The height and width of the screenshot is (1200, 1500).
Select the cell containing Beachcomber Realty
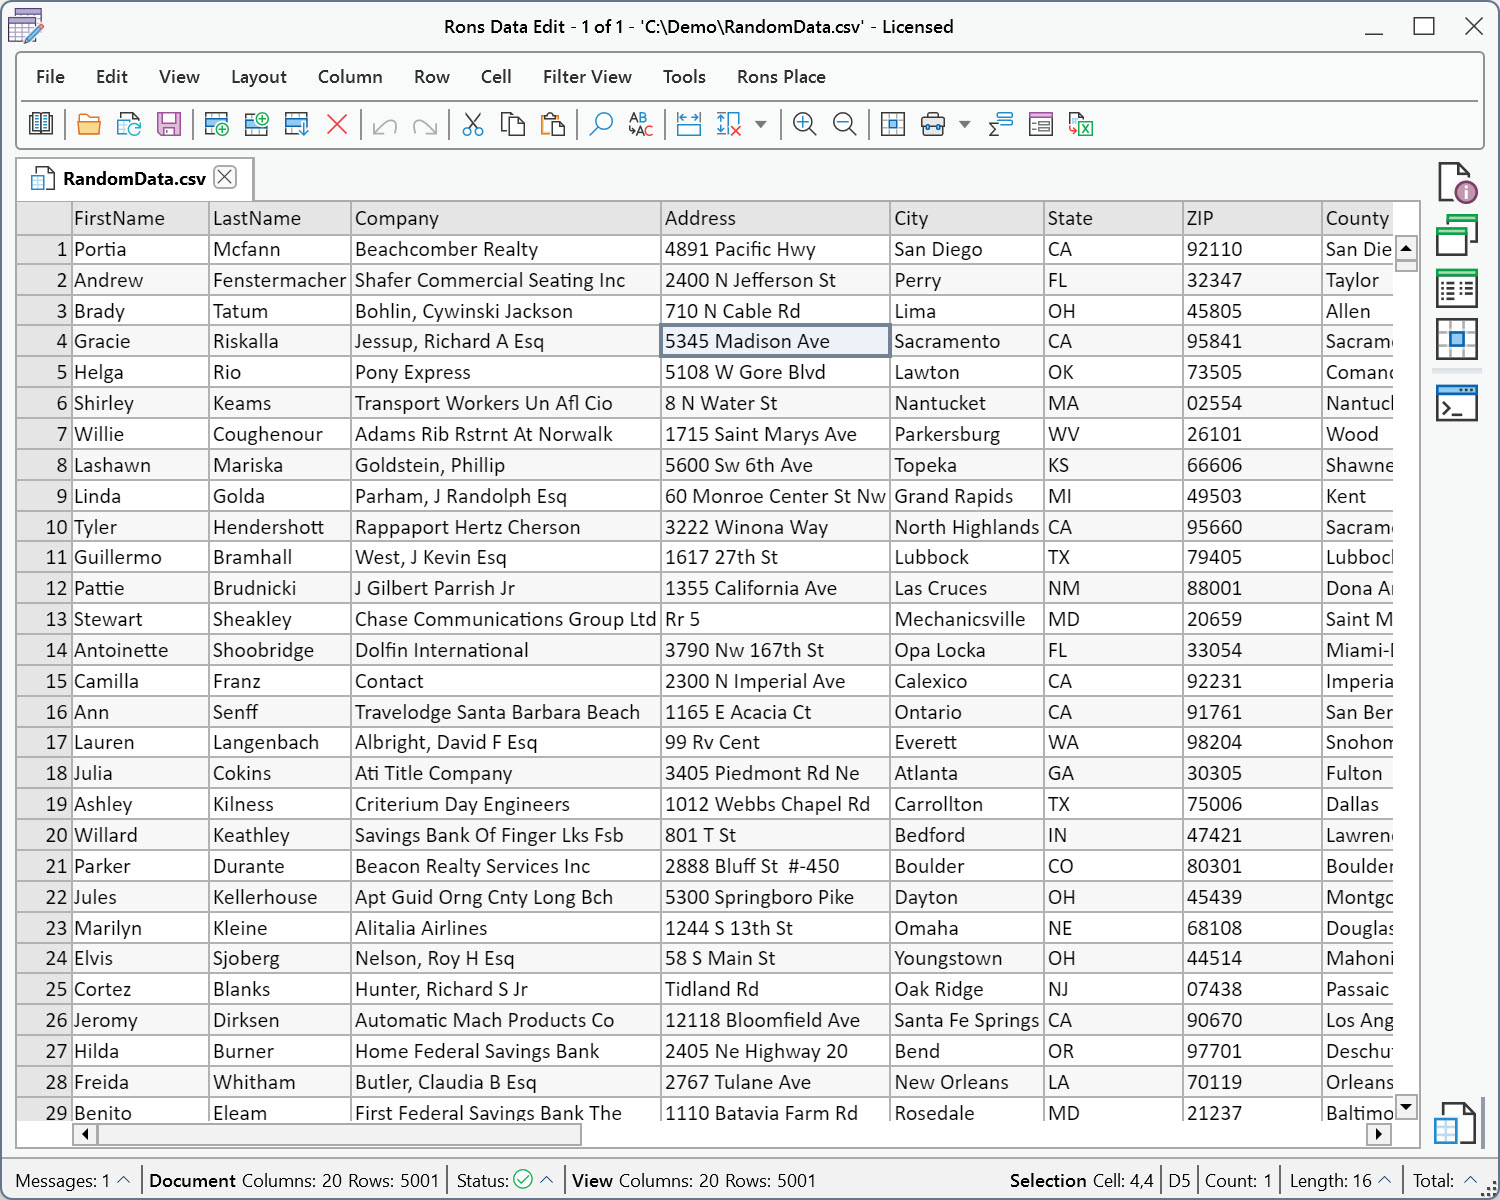506,249
